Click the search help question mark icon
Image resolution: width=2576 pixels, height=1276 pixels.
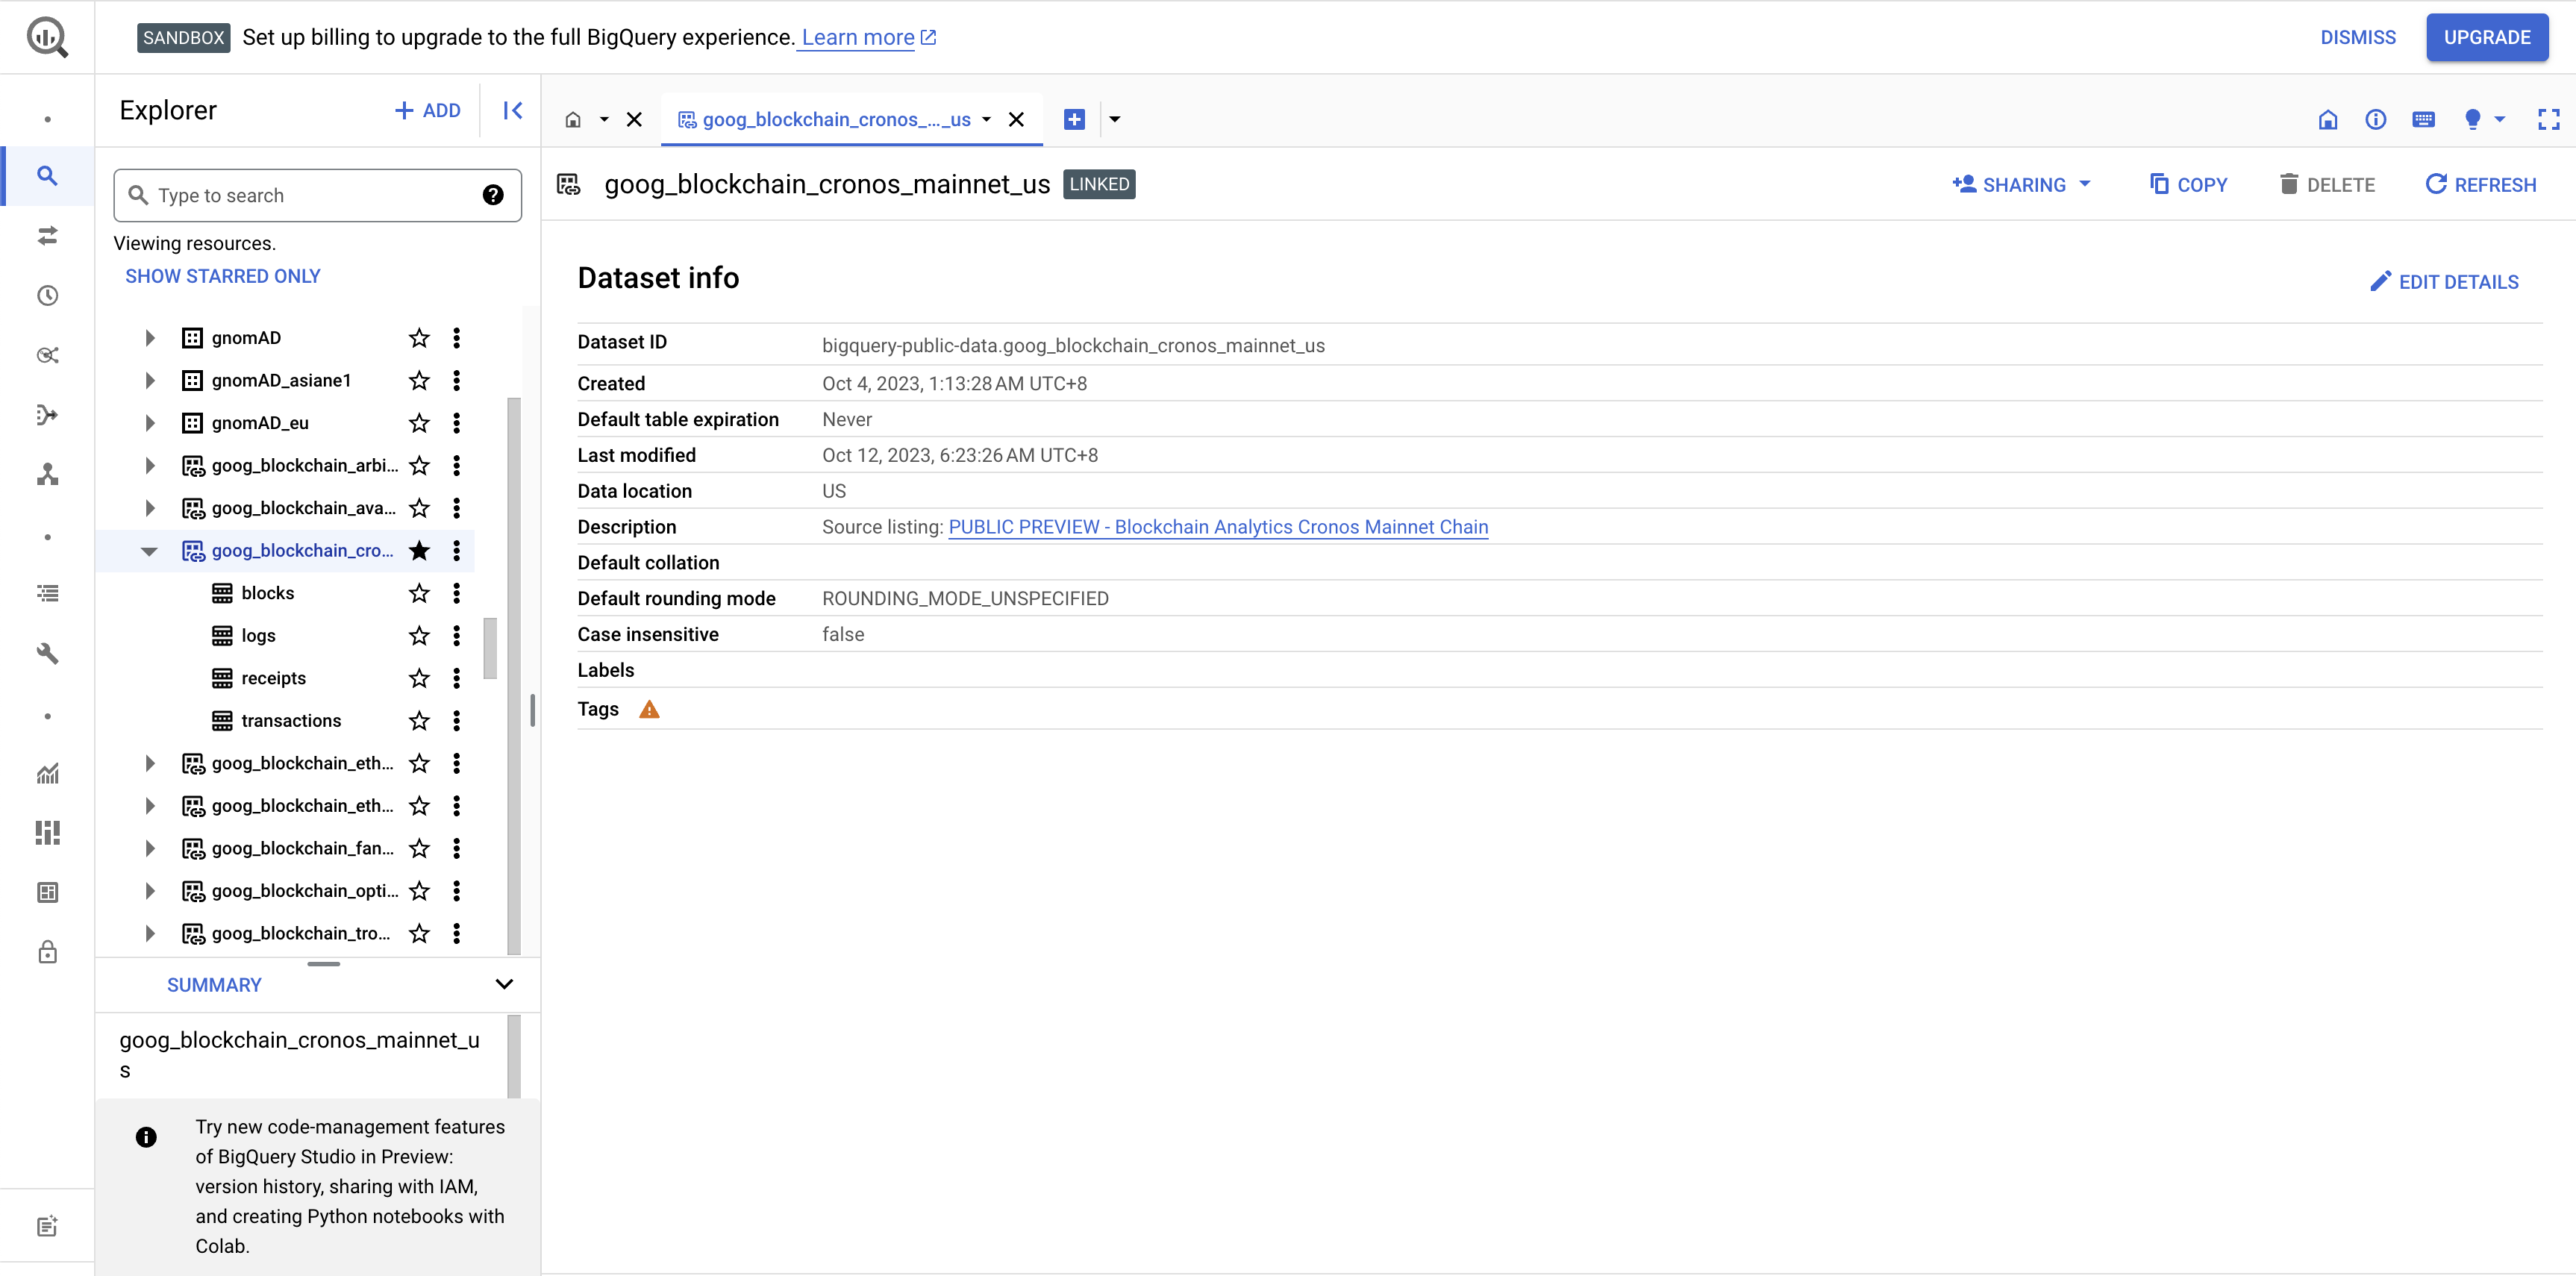tap(492, 195)
